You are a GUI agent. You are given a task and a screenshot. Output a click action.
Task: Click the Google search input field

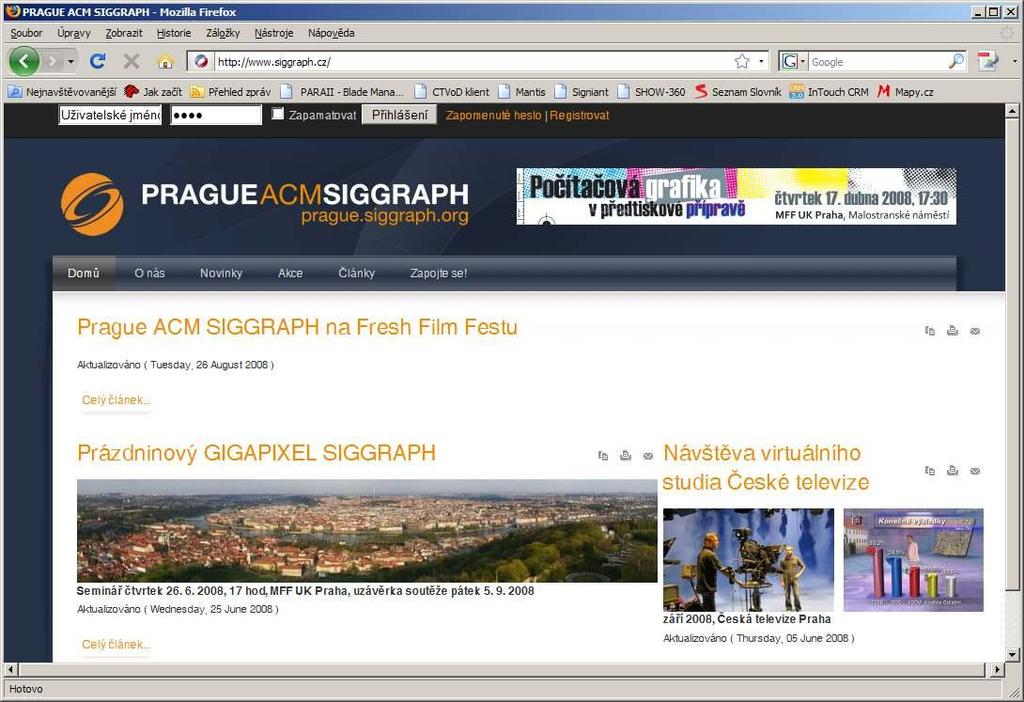[x=878, y=61]
